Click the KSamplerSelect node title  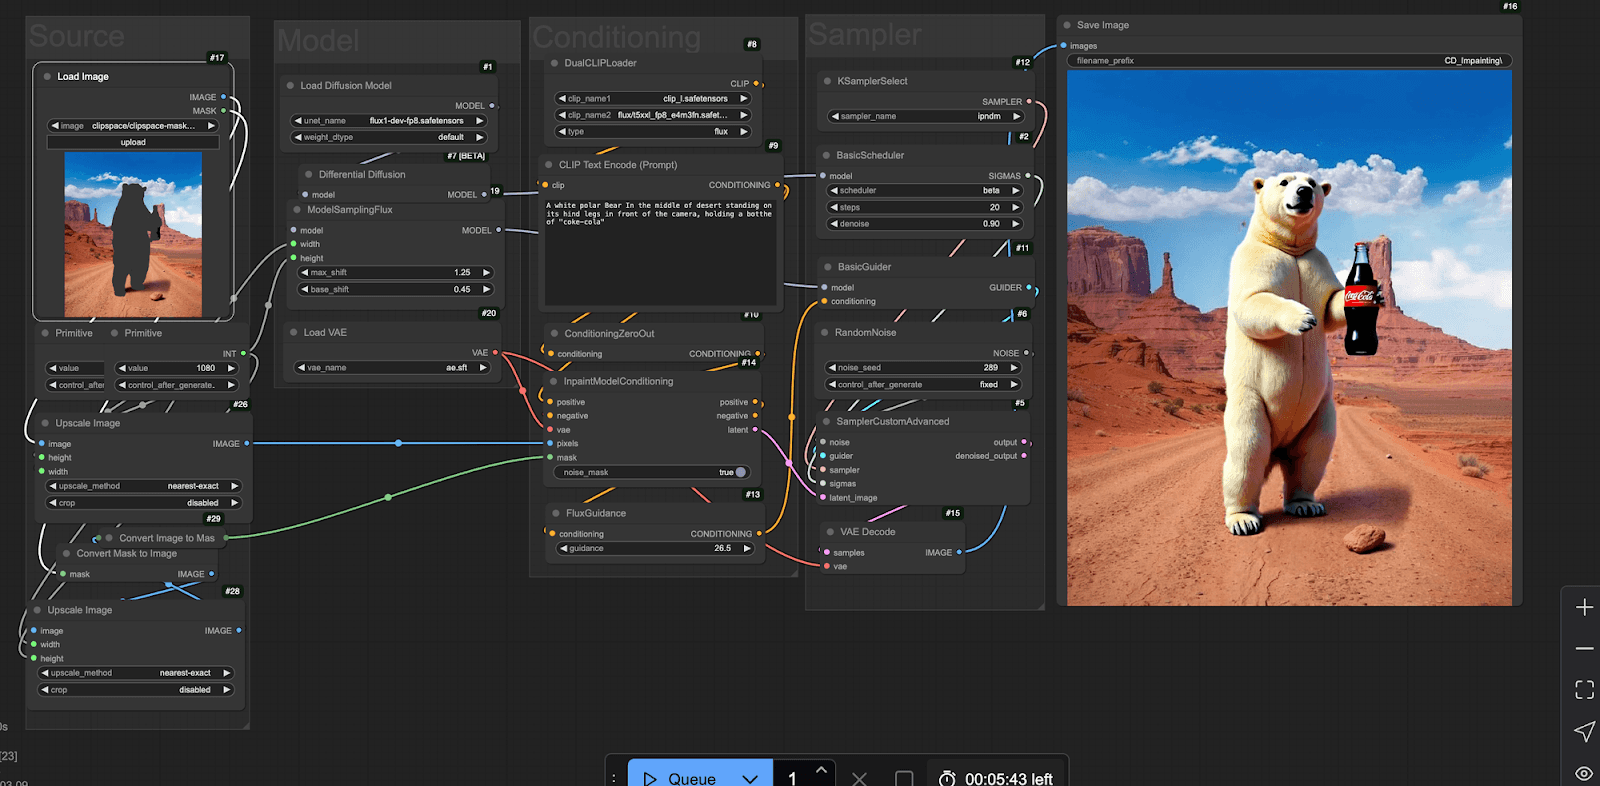point(872,81)
